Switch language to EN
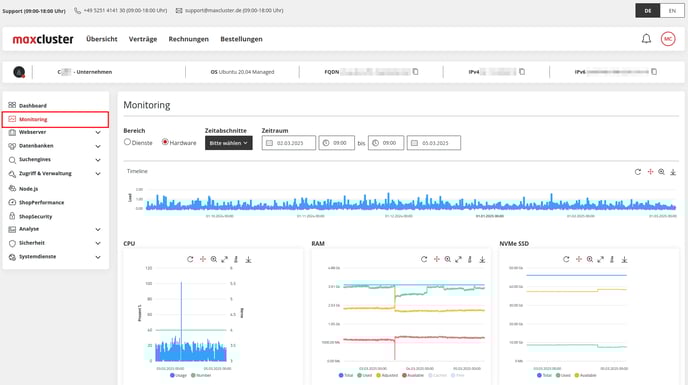The width and height of the screenshot is (688, 385). click(x=672, y=11)
